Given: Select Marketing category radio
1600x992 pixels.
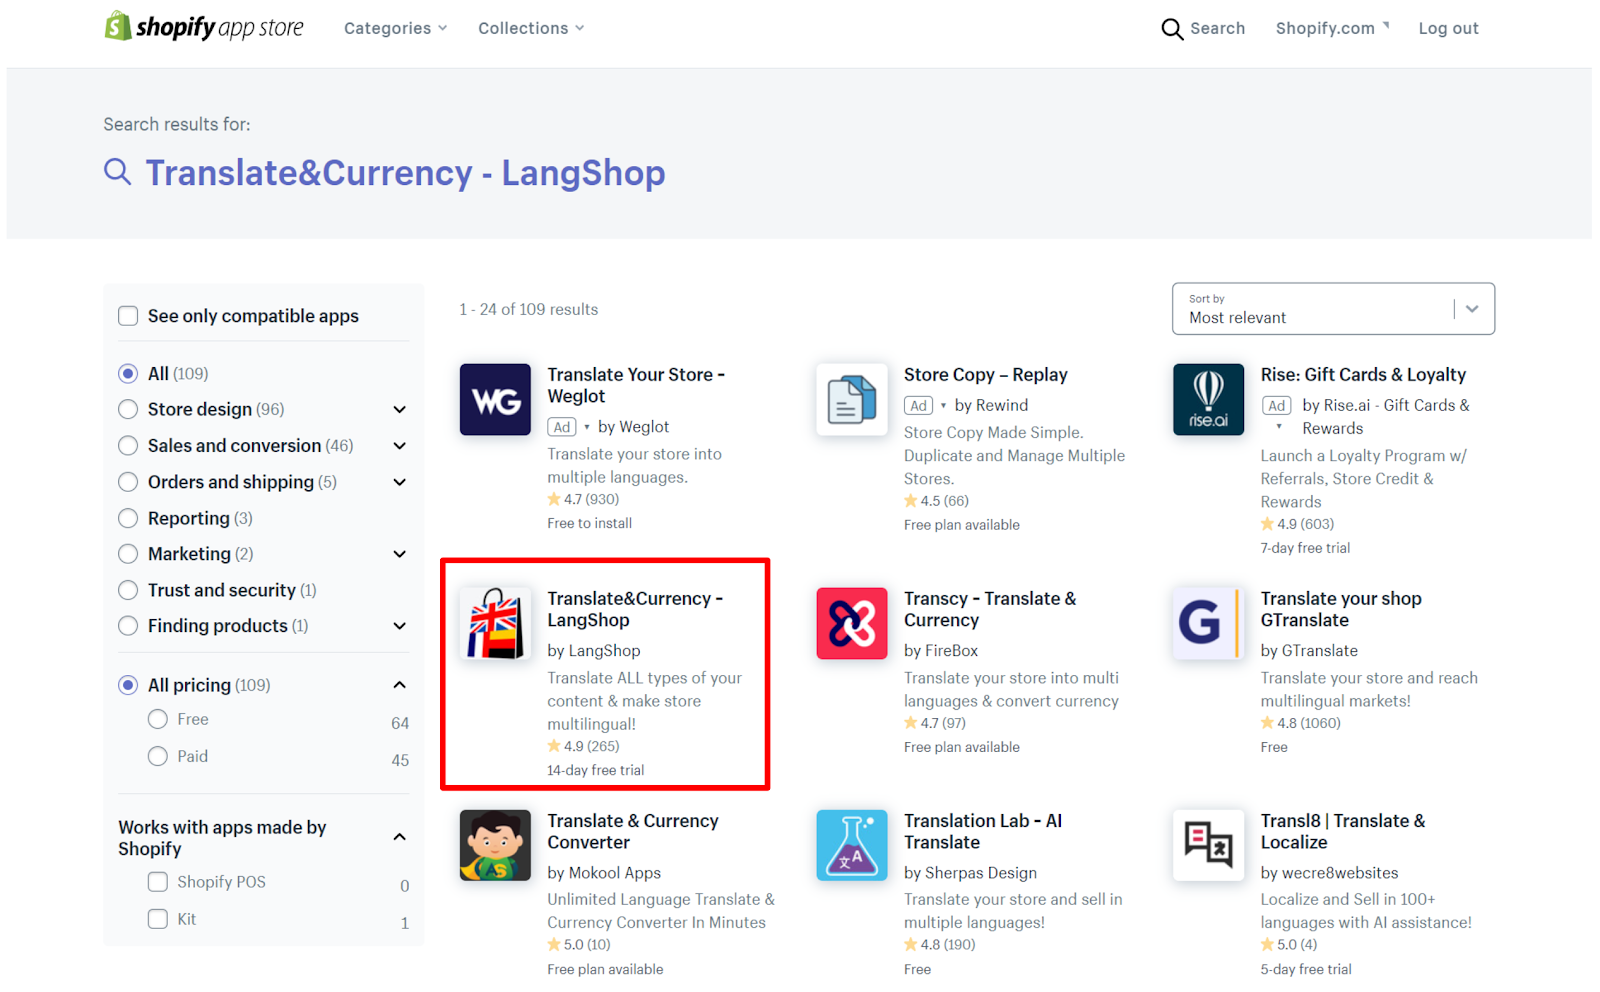Looking at the screenshot, I should 128,554.
